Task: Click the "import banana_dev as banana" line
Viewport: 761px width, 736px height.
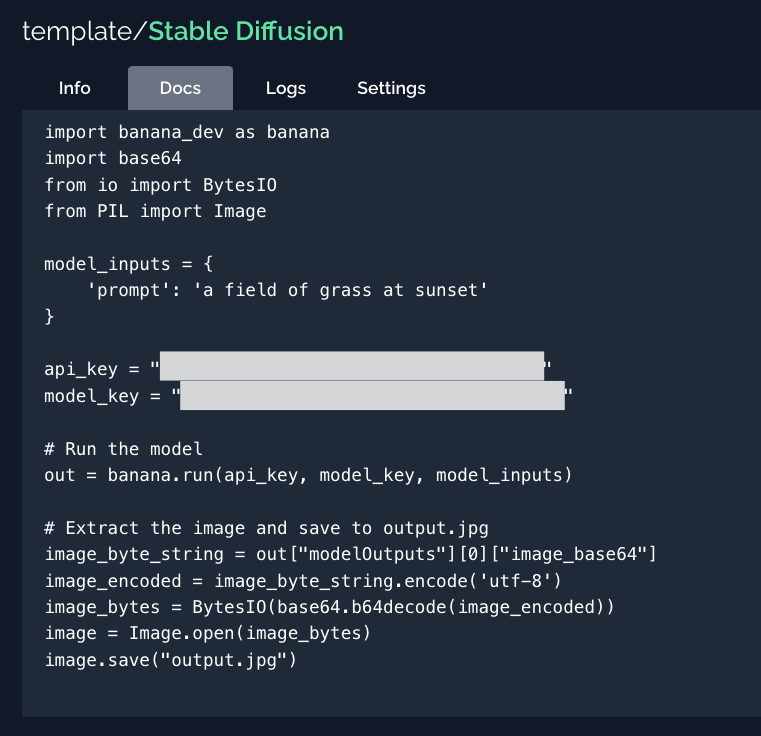Action: [x=187, y=132]
